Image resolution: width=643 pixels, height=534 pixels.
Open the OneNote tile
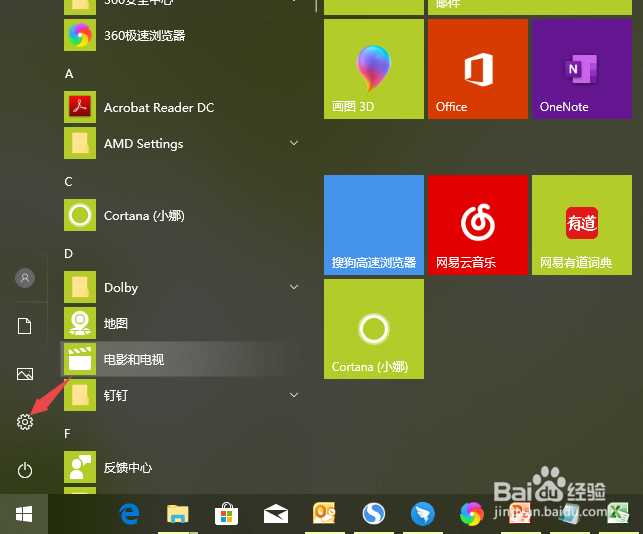click(582, 69)
